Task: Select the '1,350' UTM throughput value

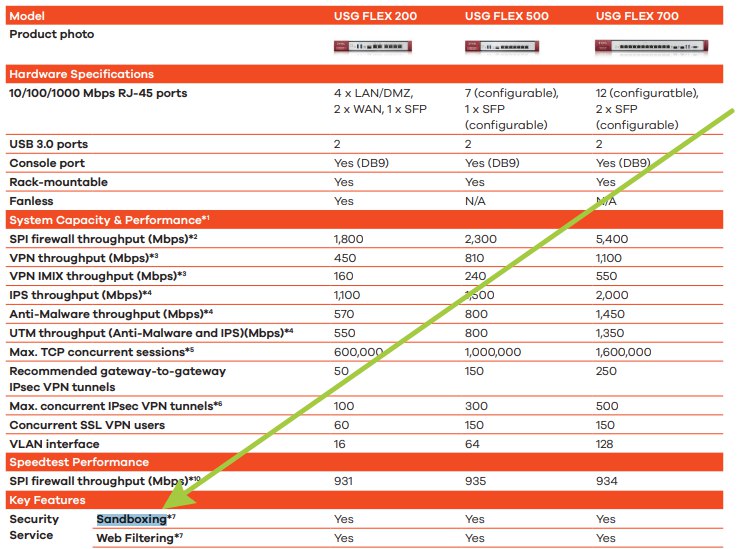Action: click(610, 333)
